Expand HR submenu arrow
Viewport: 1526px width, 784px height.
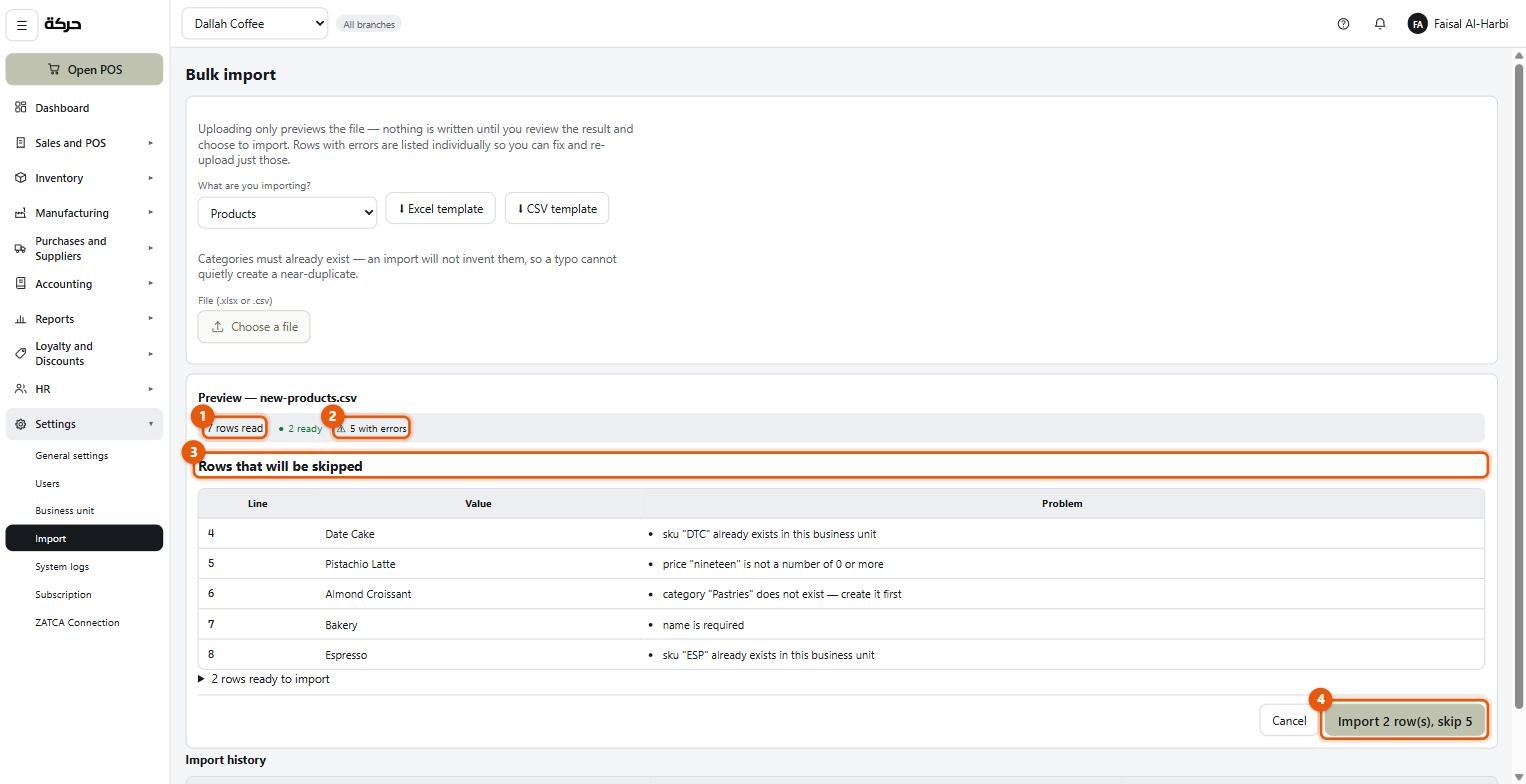click(x=151, y=389)
